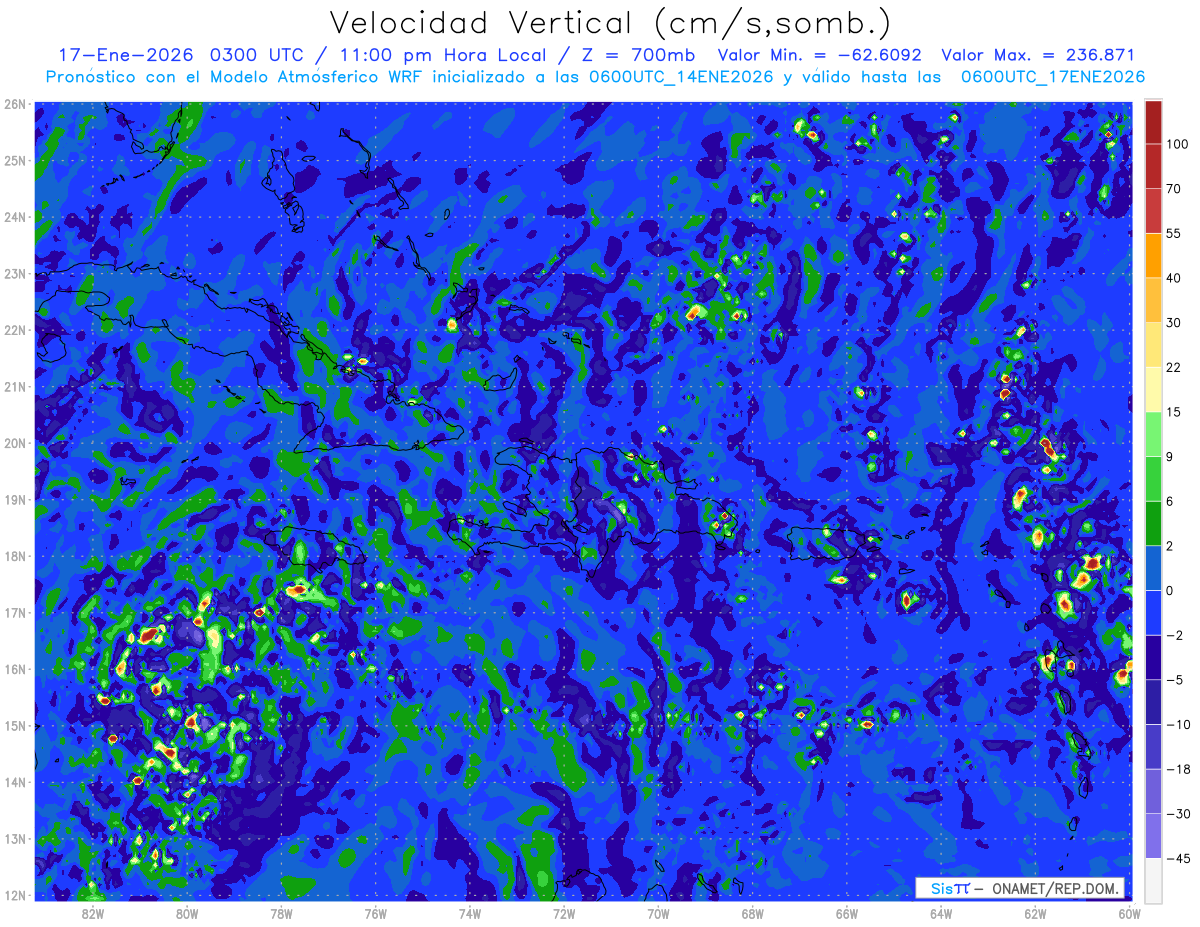Click the colorbar label "-18"

1177,769
